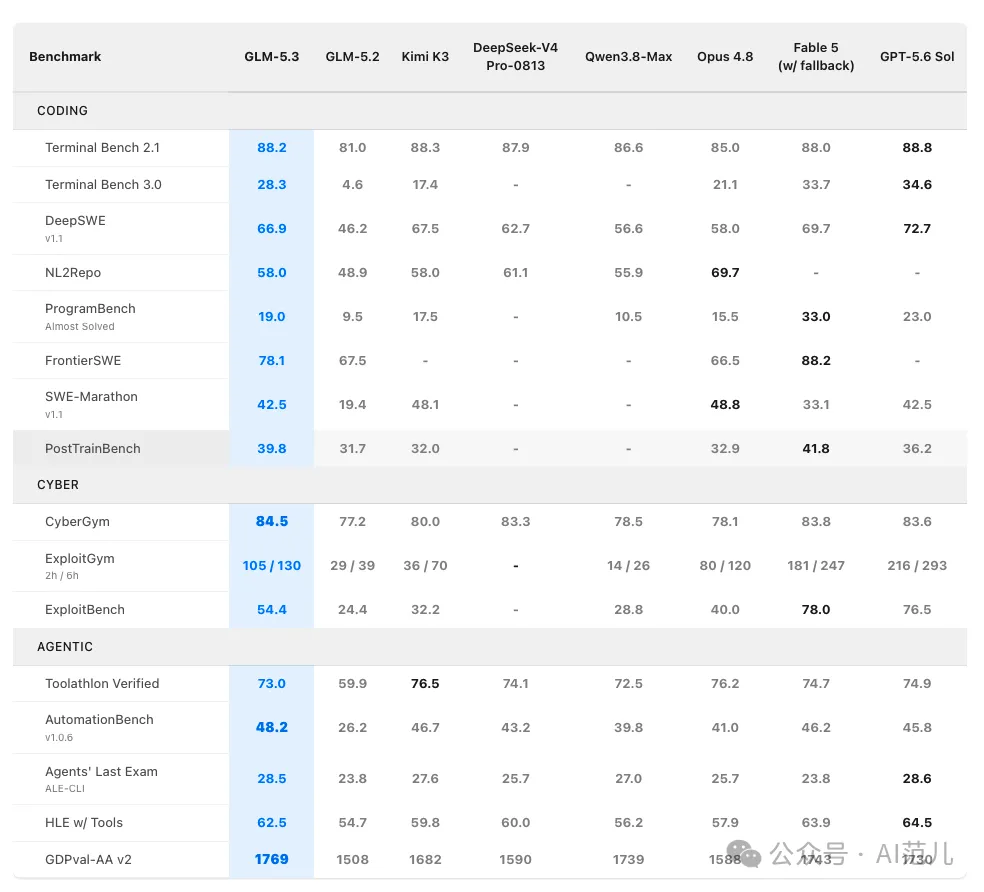The height and width of the screenshot is (892, 984).
Task: Select GLM-5.3 score 73.0 for Toolathlon Verified
Action: pyautogui.click(x=272, y=684)
